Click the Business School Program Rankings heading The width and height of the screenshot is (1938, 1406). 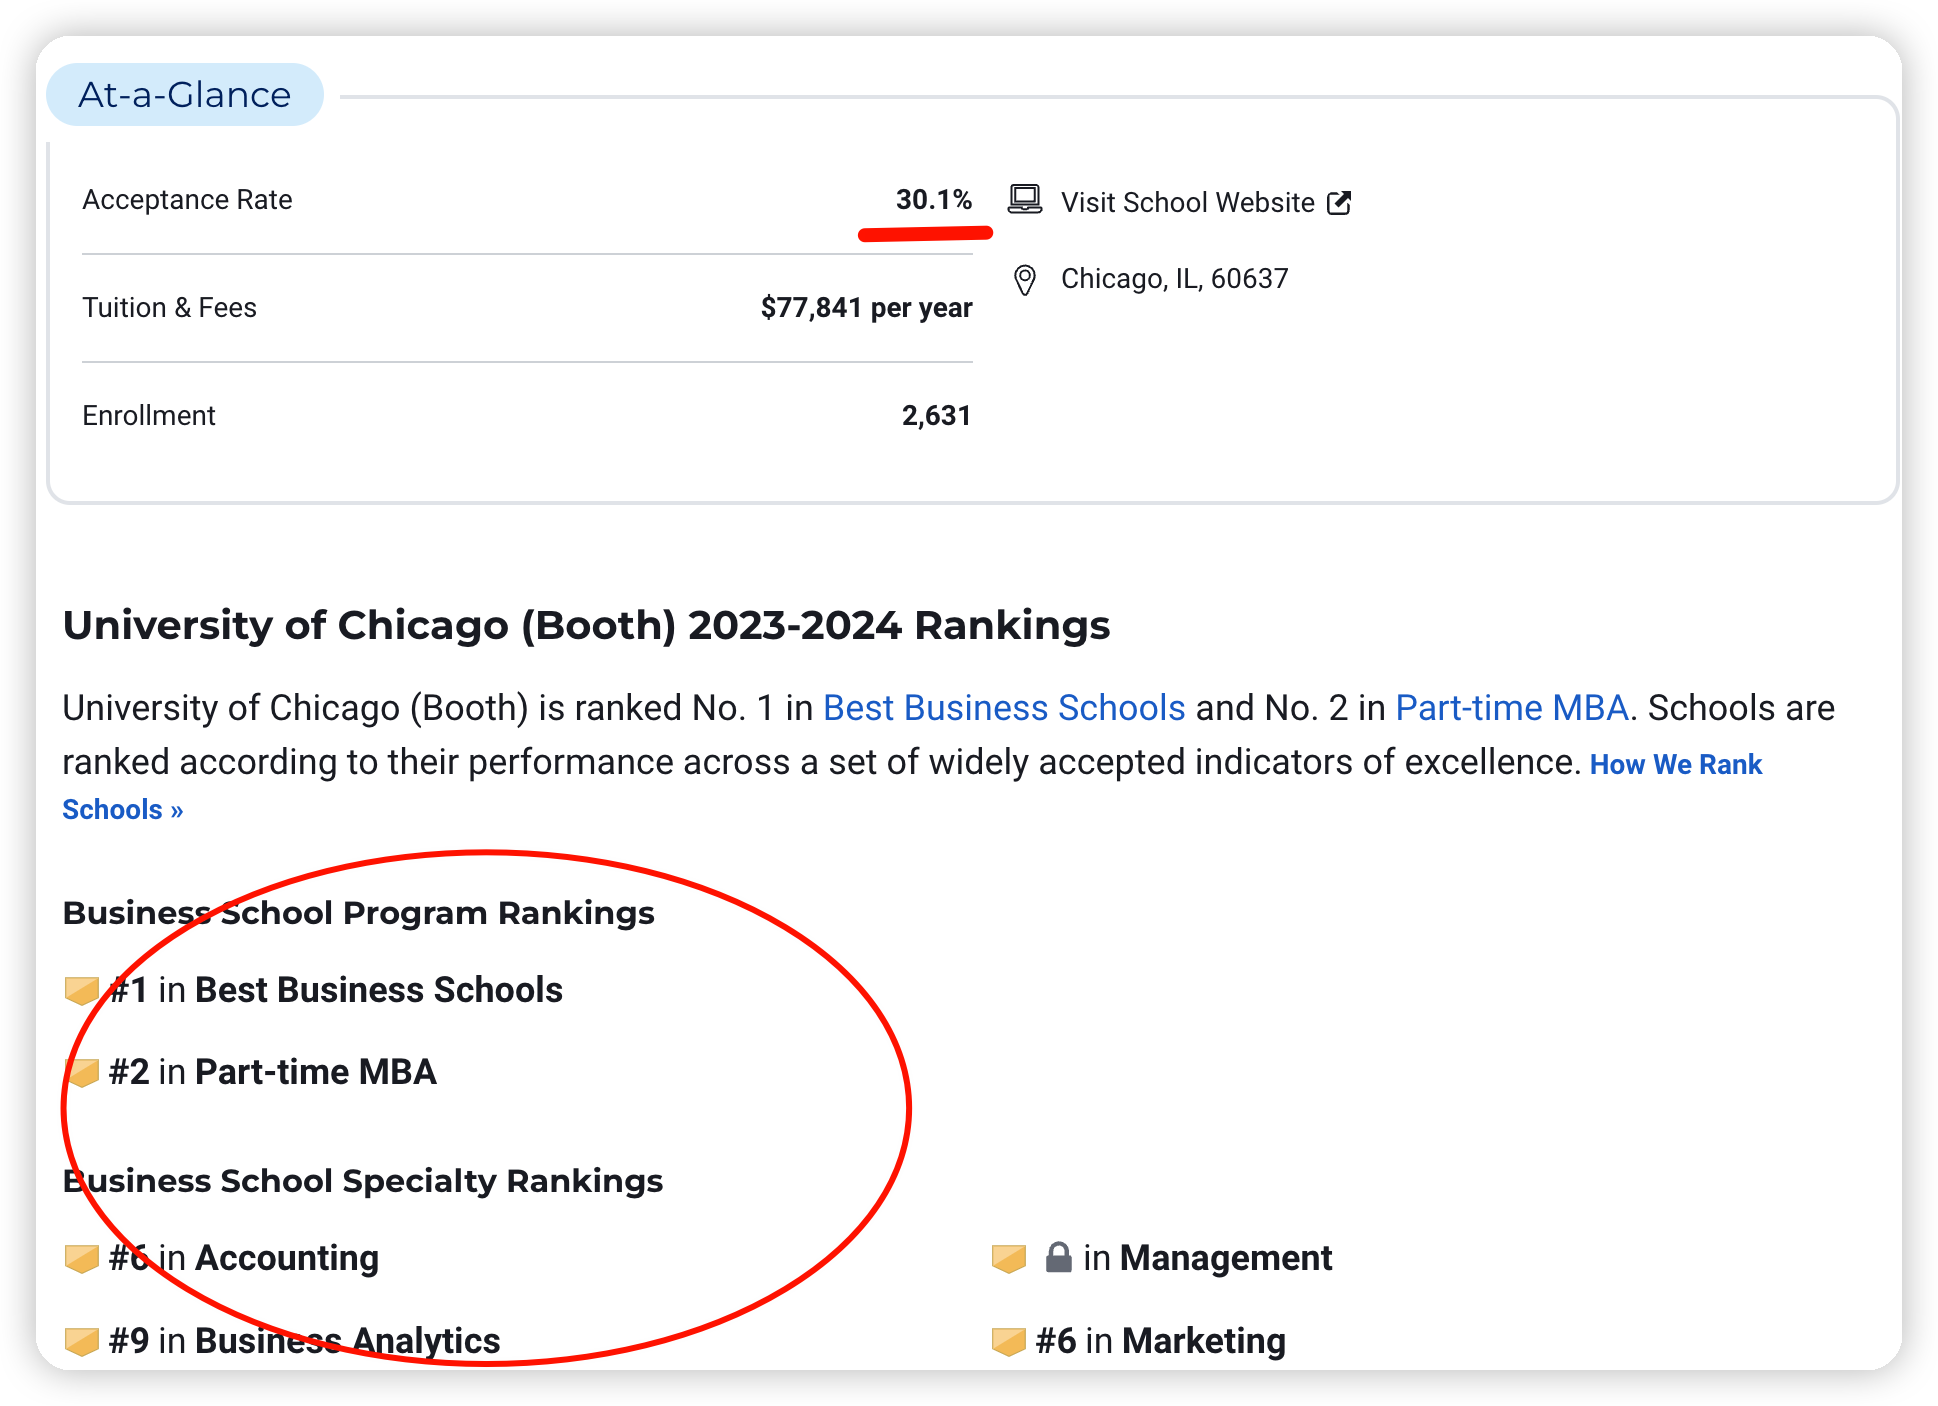coord(359,913)
